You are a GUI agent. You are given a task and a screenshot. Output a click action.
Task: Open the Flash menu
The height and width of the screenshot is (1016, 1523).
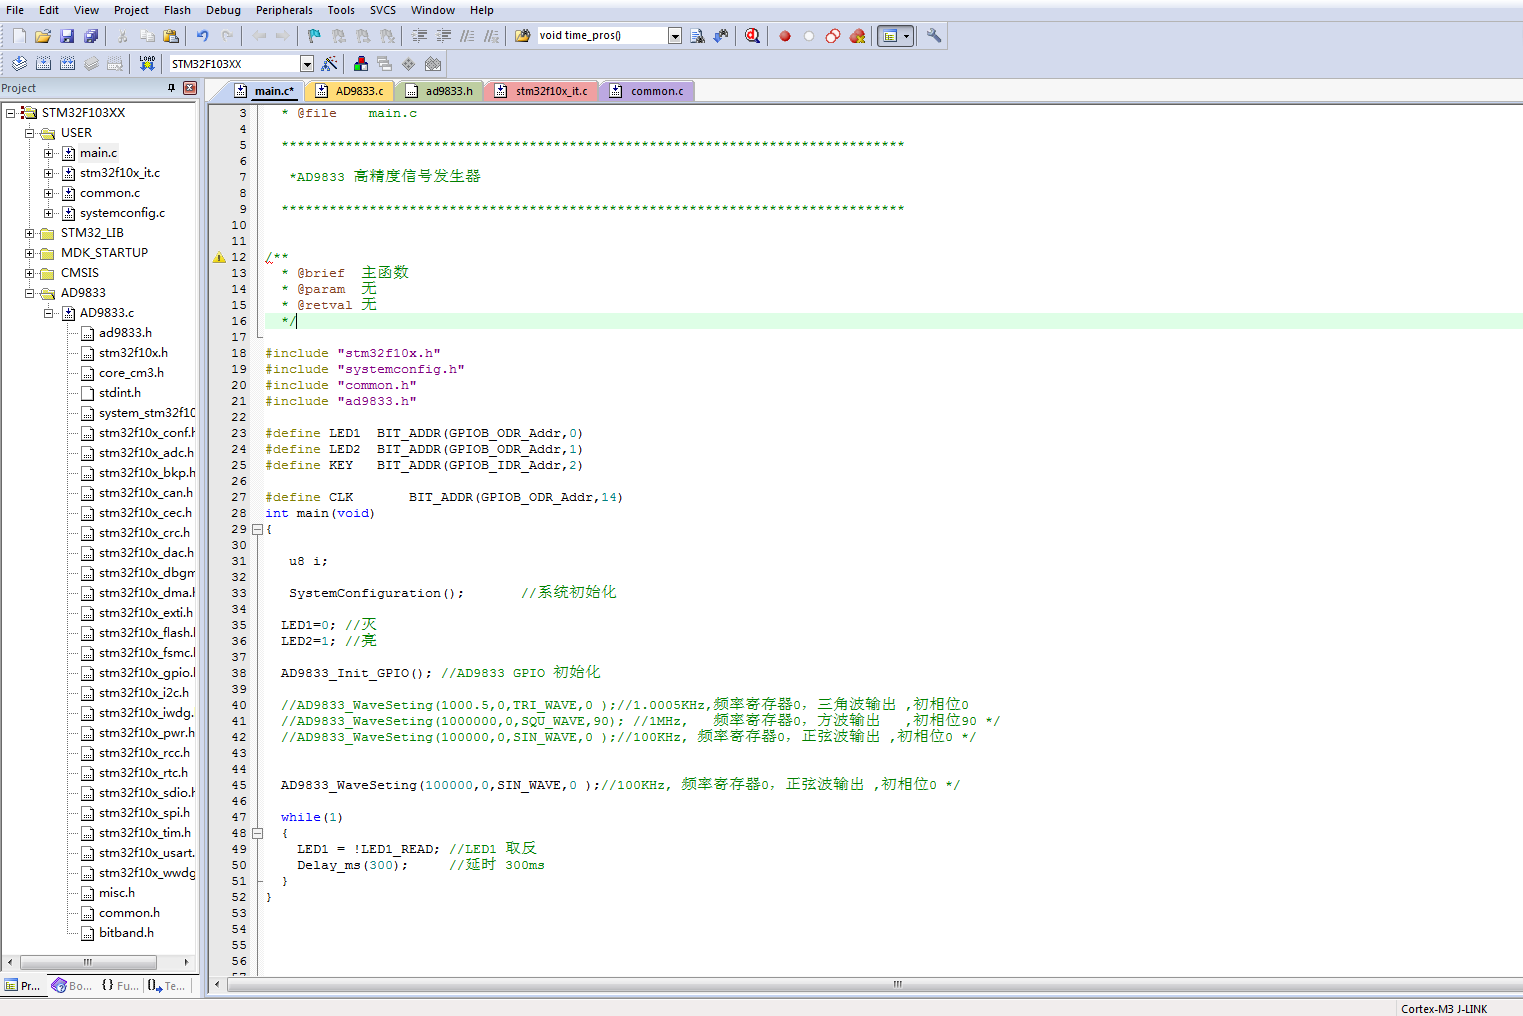(x=177, y=10)
